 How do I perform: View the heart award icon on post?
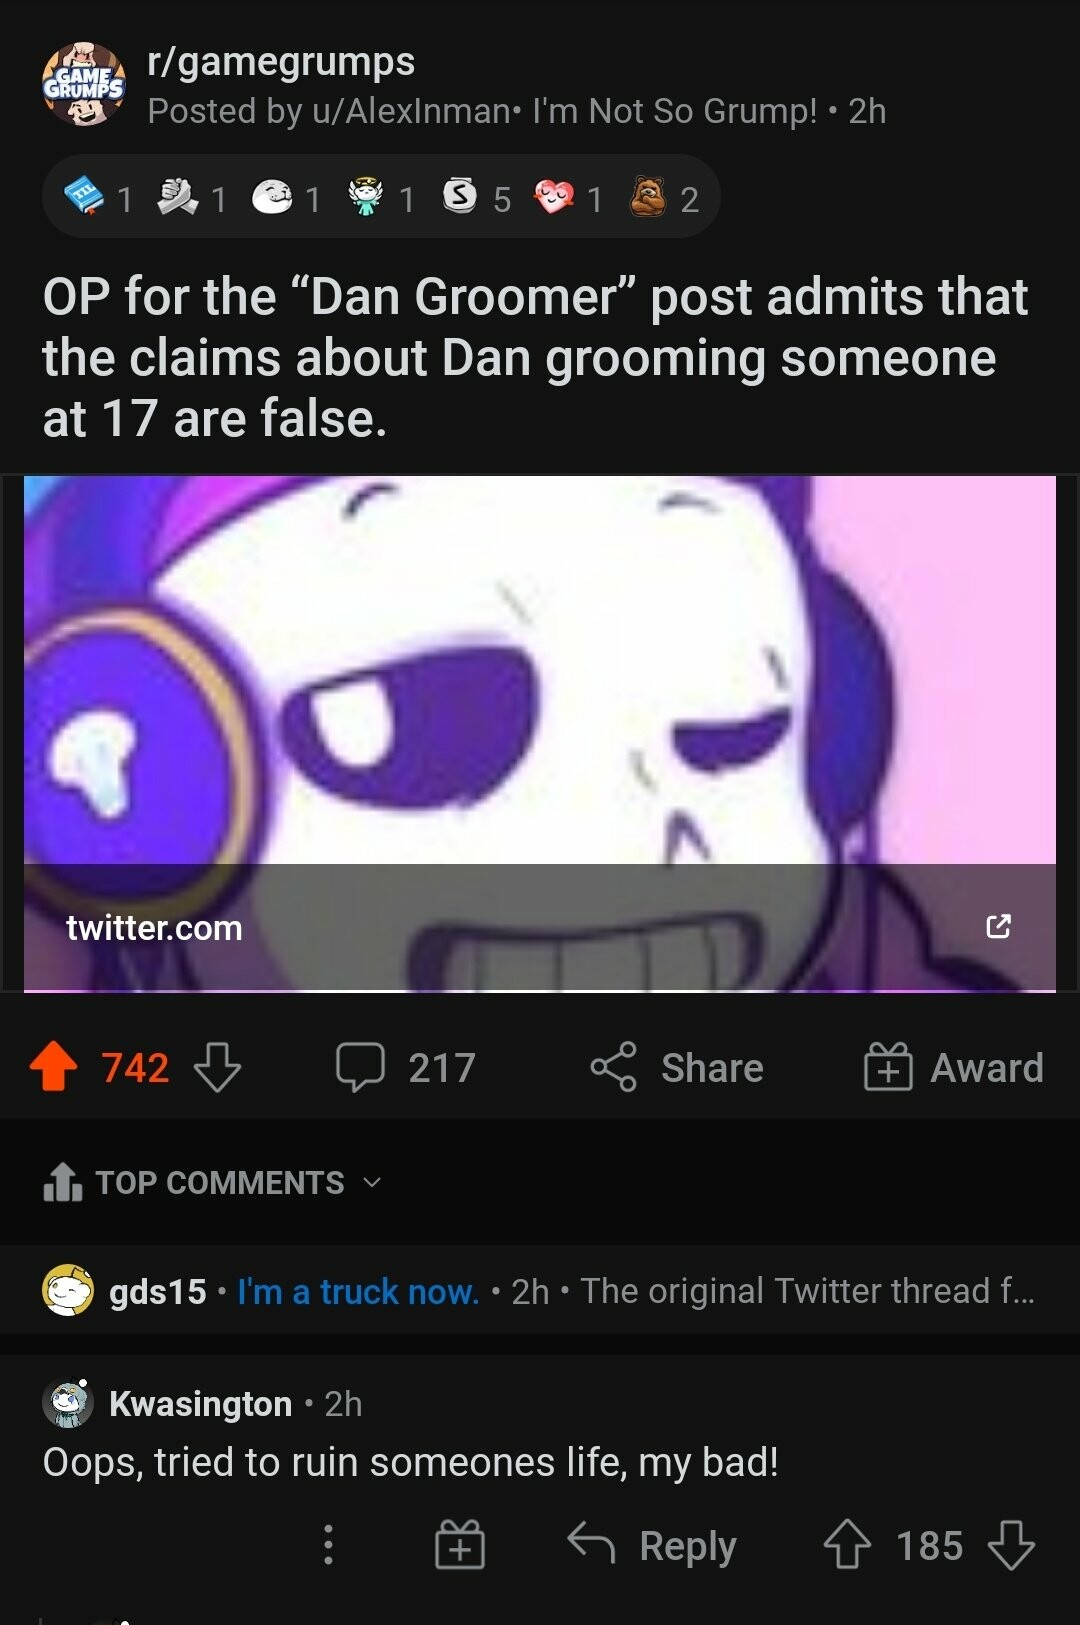coord(553,197)
